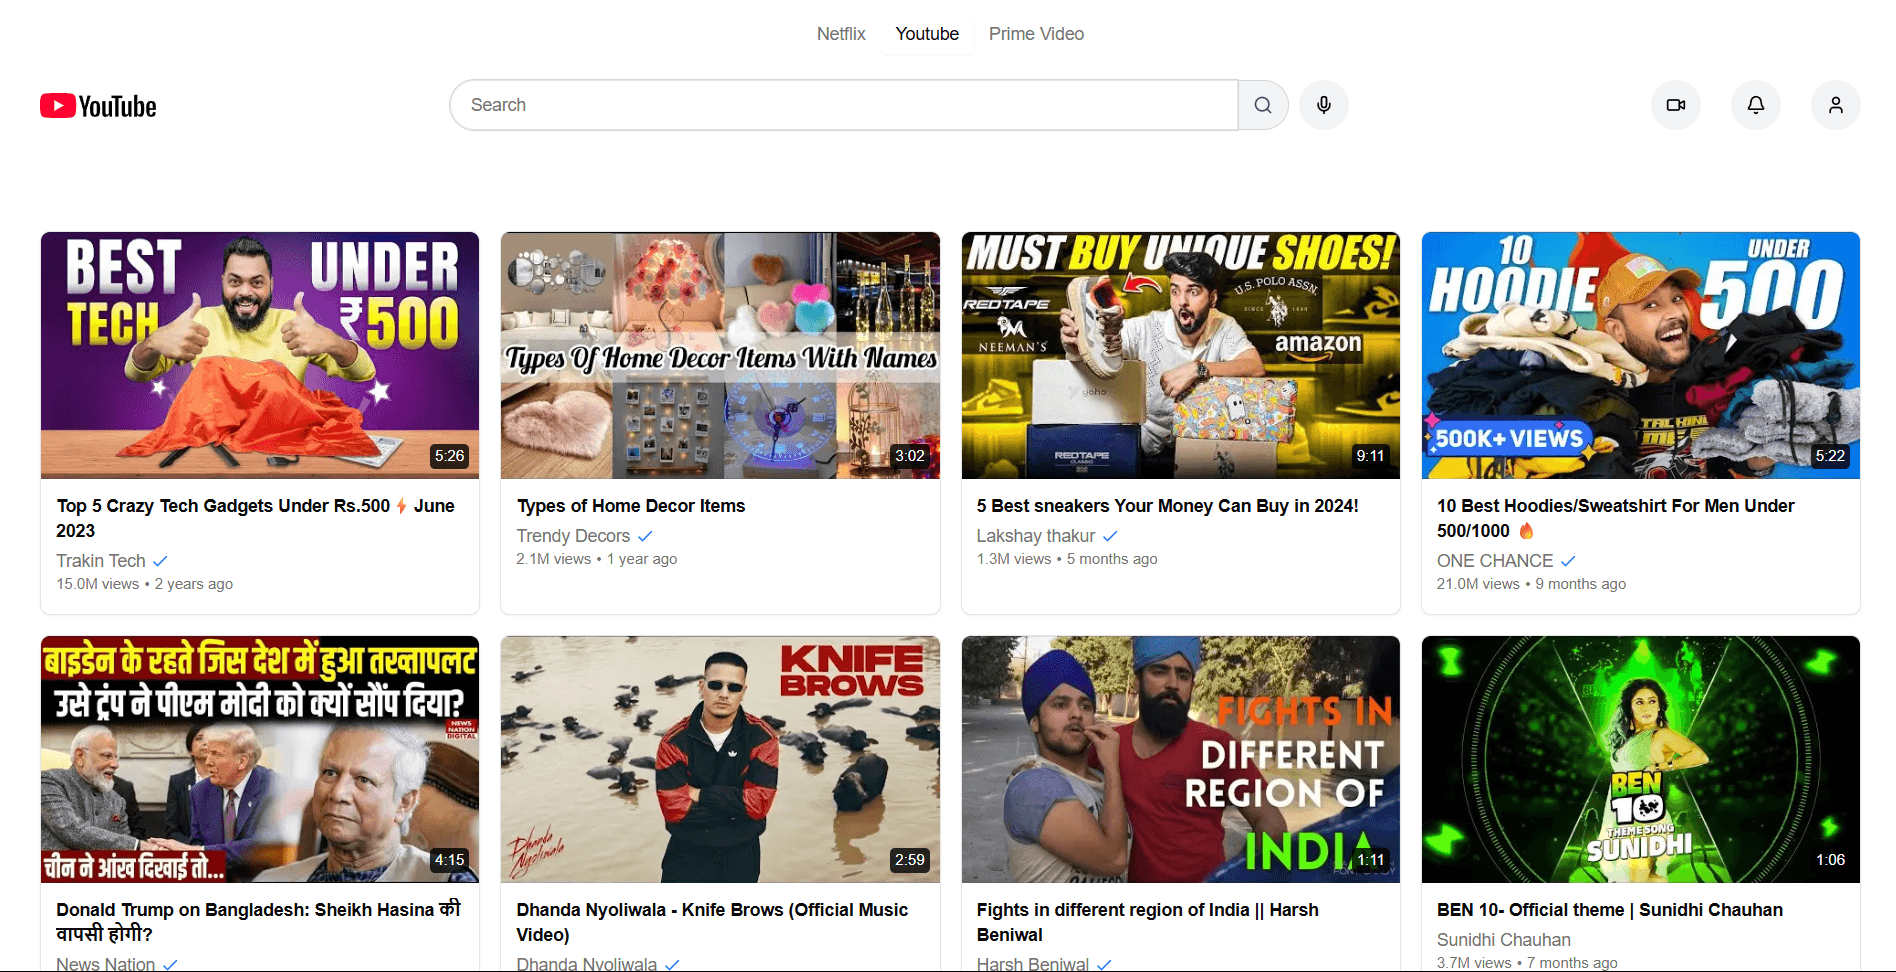
Task: Open Types Of Home Decor Items thumbnail
Action: coord(720,356)
